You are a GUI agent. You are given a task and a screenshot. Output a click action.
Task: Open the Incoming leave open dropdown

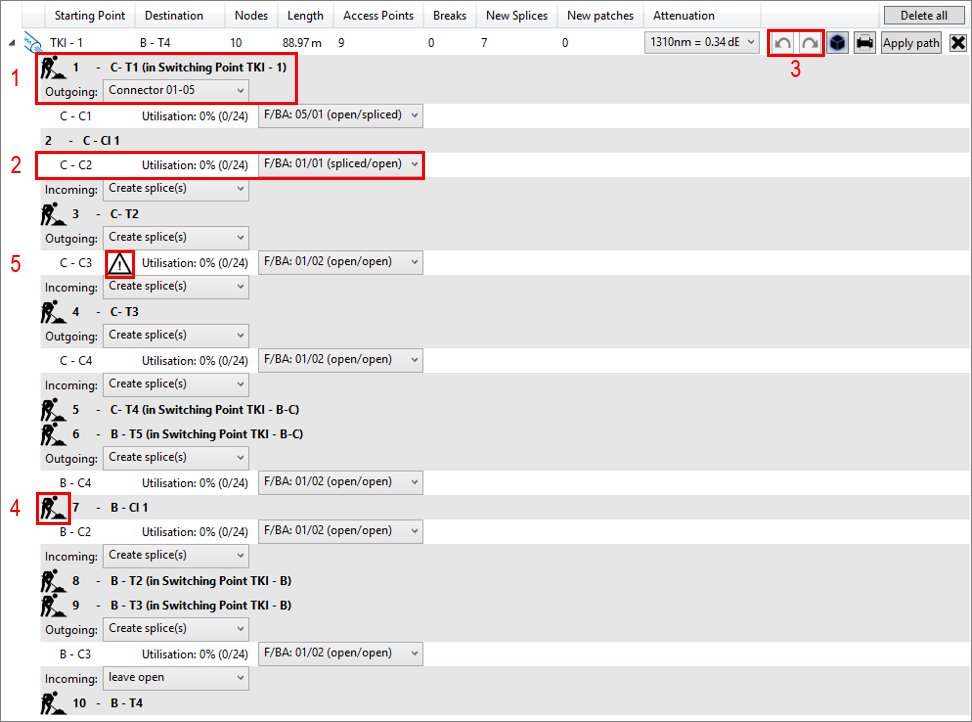point(175,677)
